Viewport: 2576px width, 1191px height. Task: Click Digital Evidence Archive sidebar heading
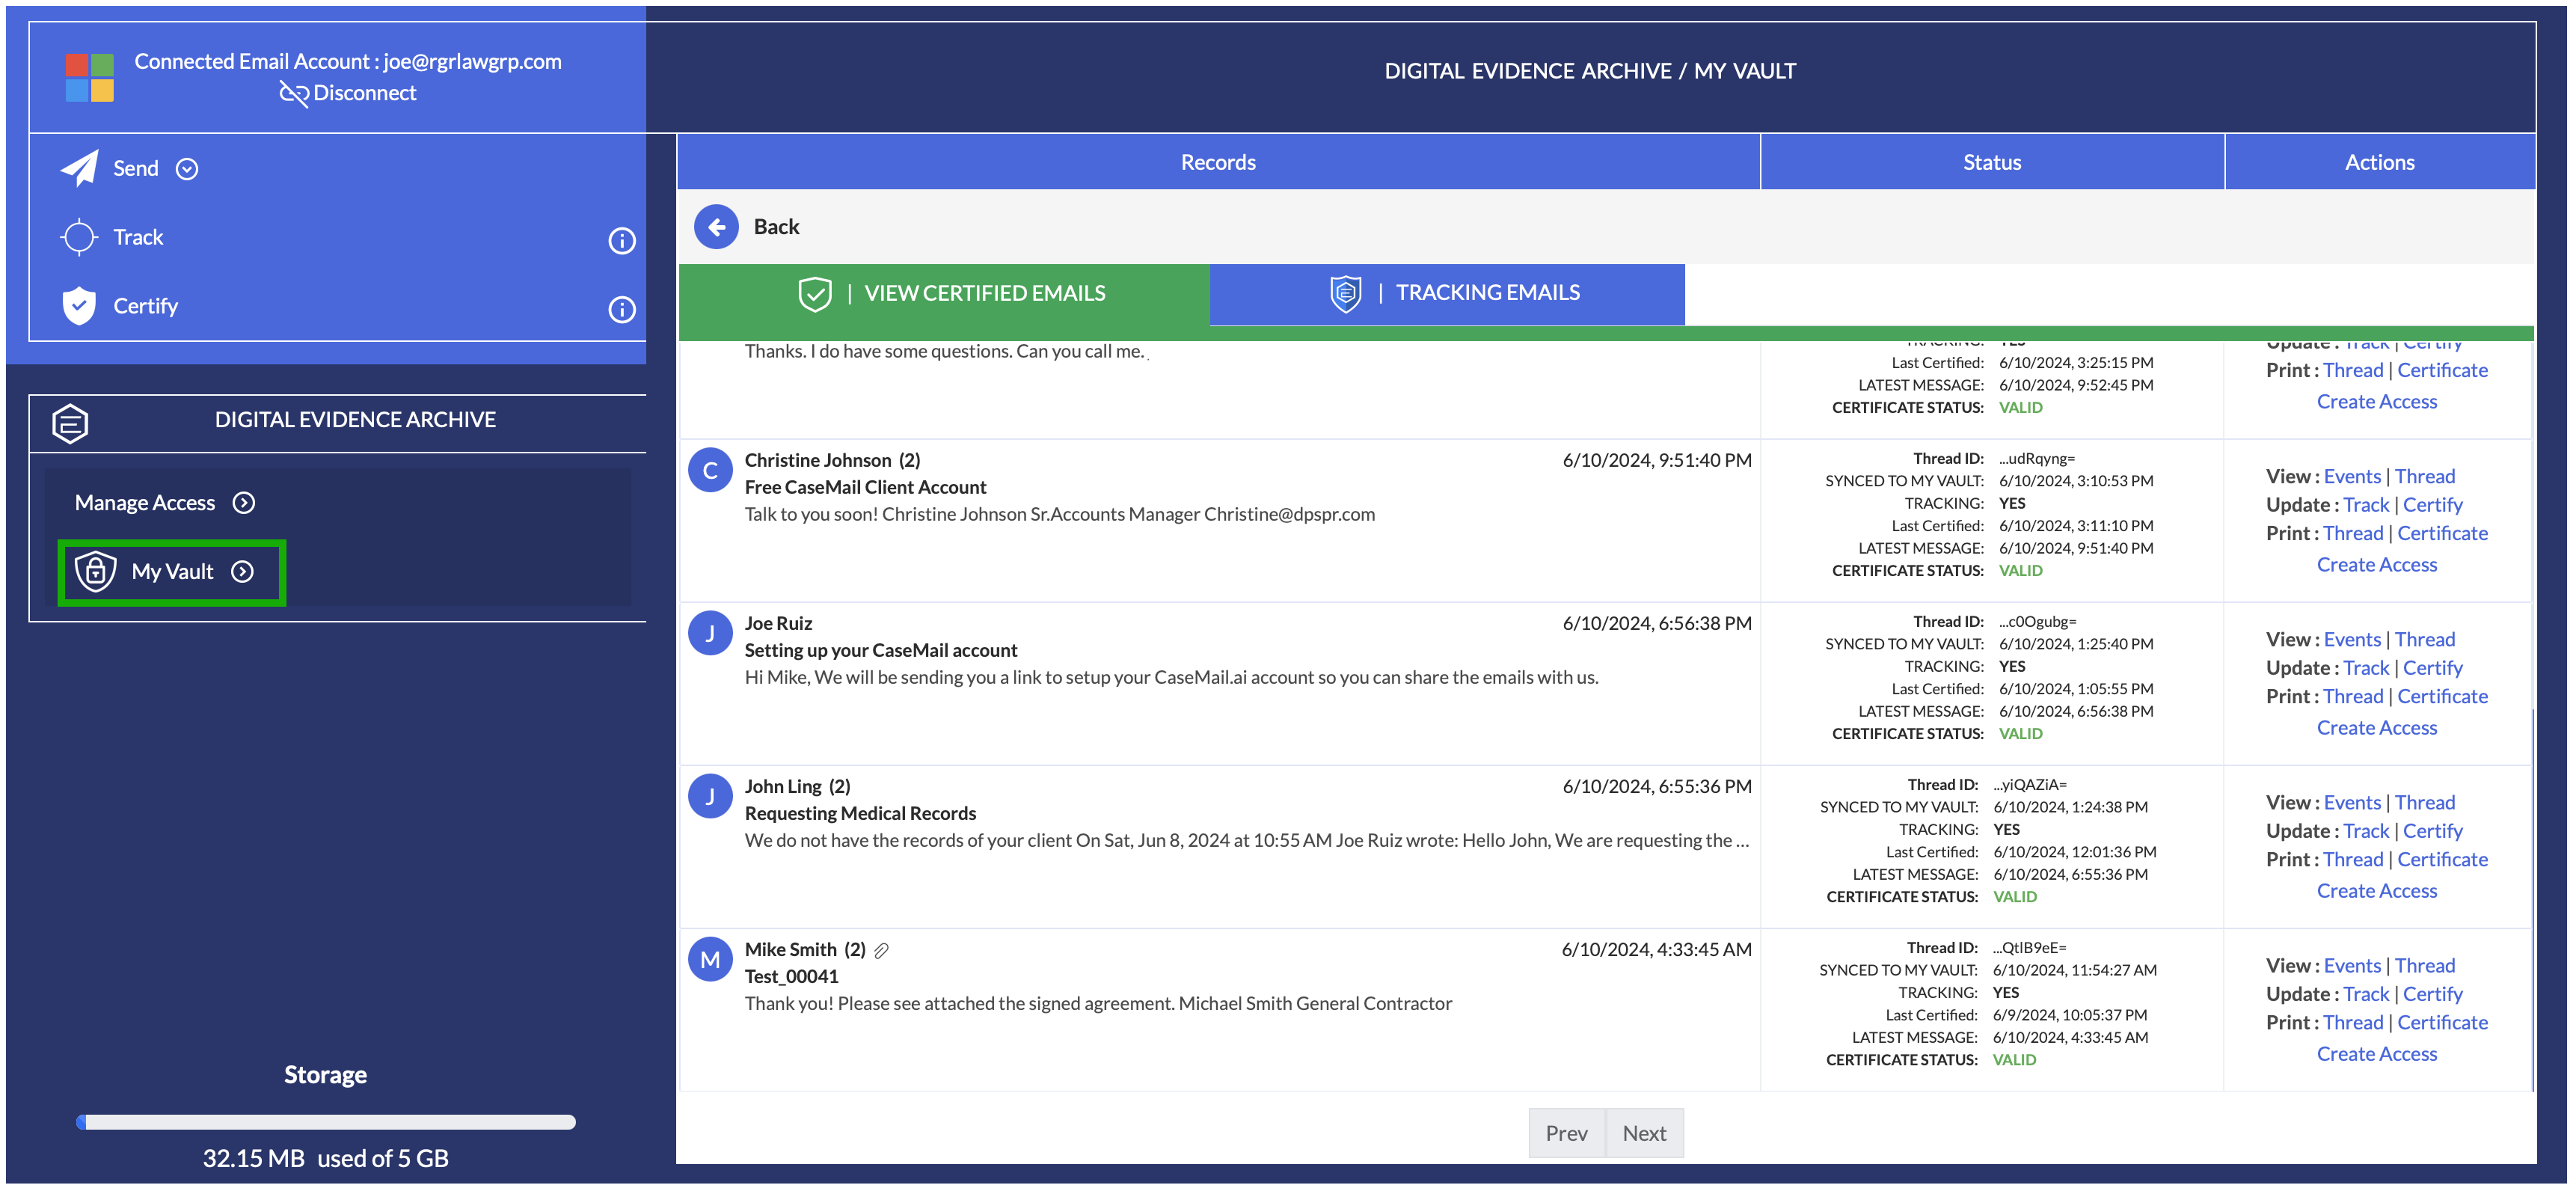pyautogui.click(x=355, y=420)
